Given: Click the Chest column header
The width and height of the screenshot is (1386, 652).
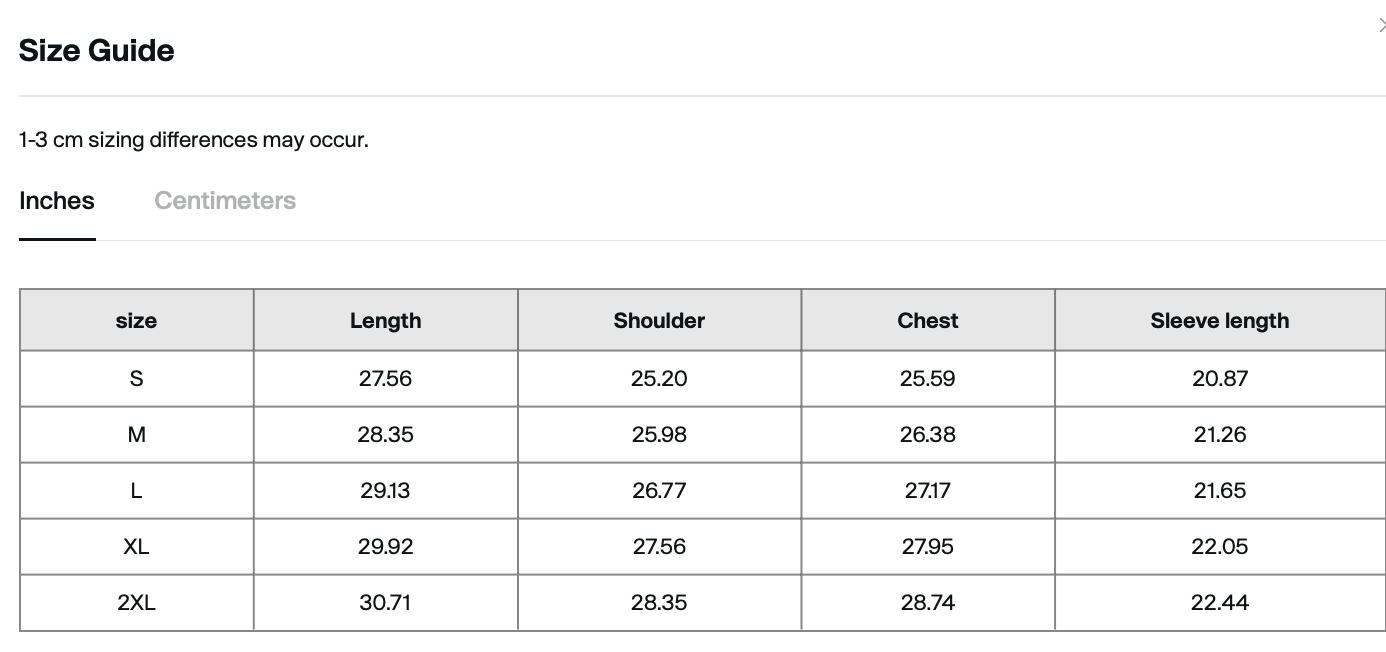Looking at the screenshot, I should click(x=928, y=321).
